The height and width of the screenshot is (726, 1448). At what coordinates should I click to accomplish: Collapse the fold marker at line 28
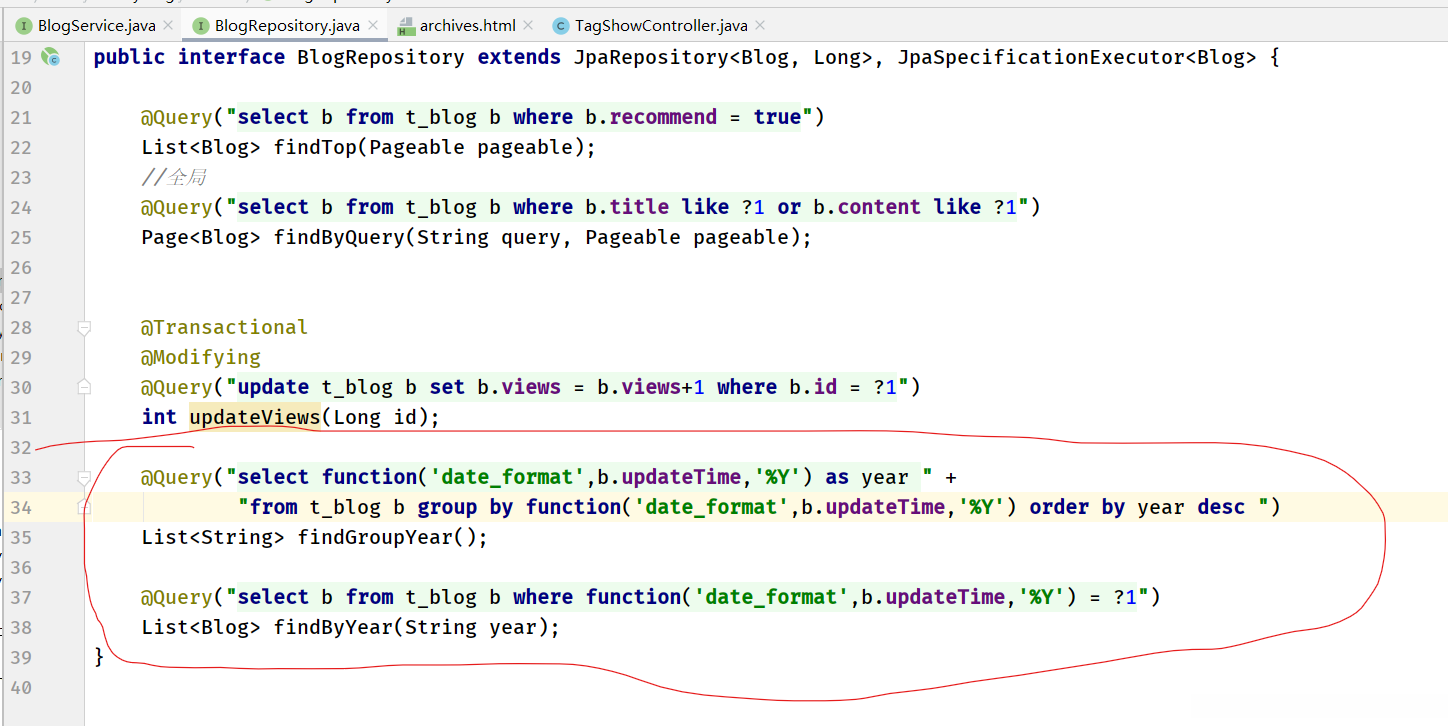tap(84, 327)
